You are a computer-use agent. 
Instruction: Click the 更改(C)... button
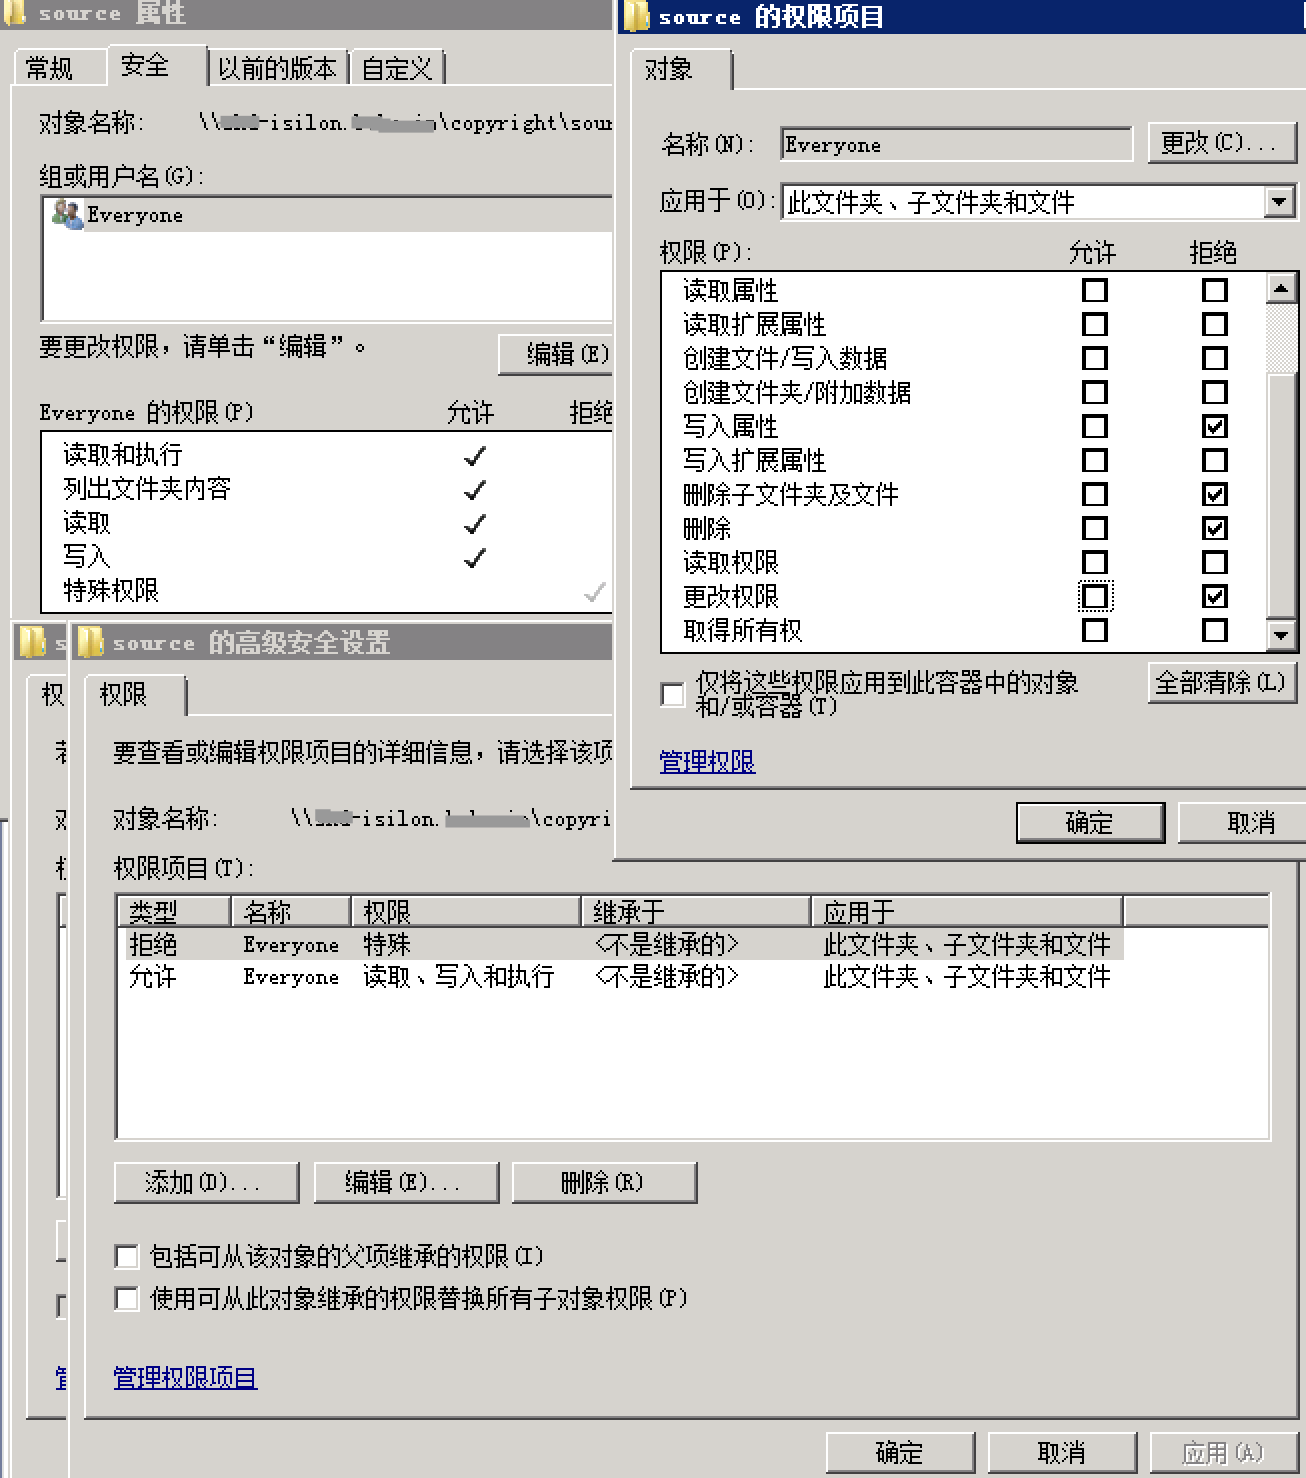pyautogui.click(x=1222, y=144)
